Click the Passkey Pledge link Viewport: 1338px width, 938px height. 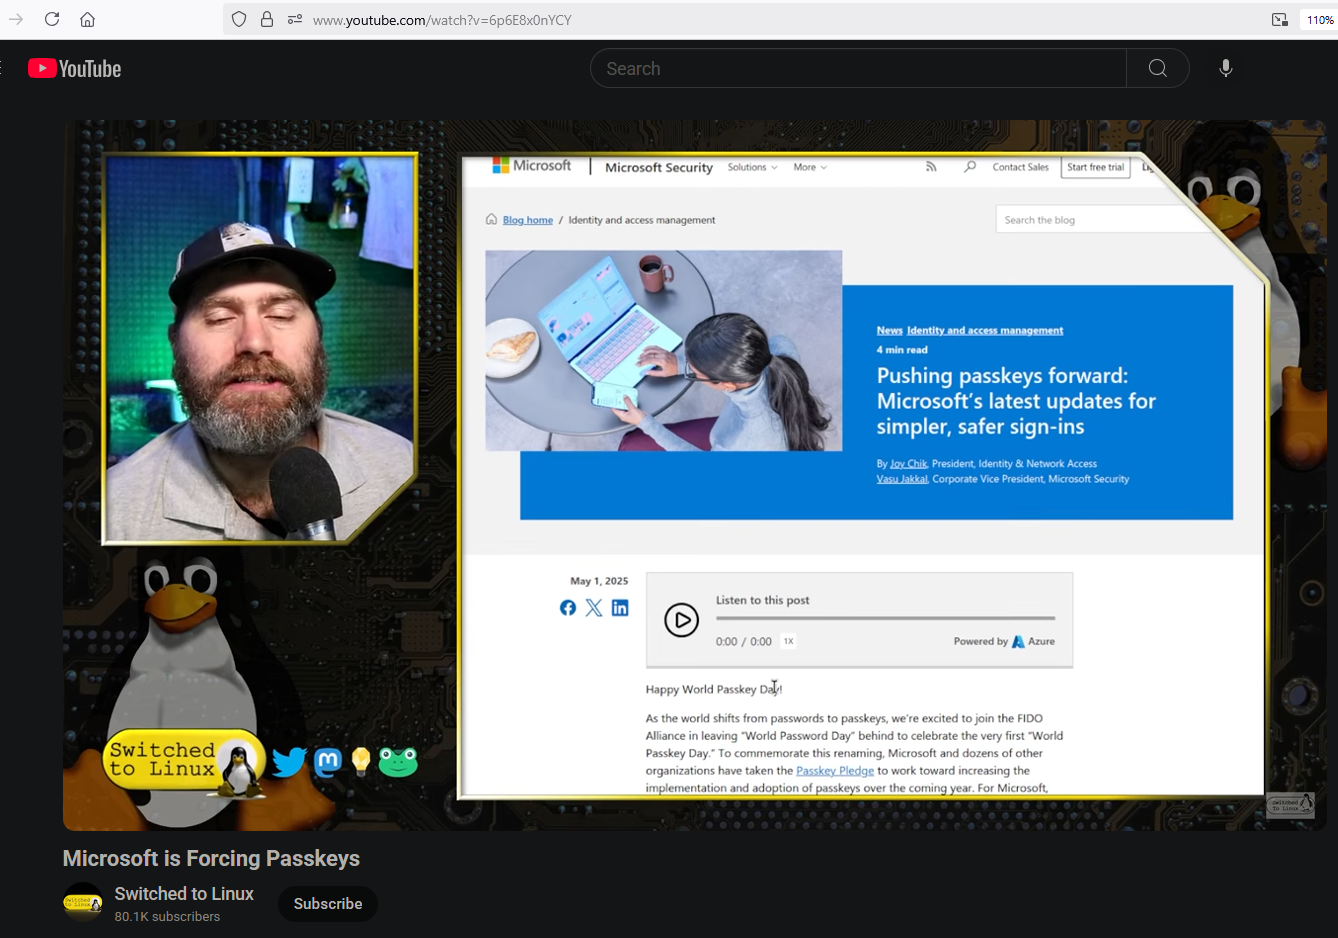point(835,771)
